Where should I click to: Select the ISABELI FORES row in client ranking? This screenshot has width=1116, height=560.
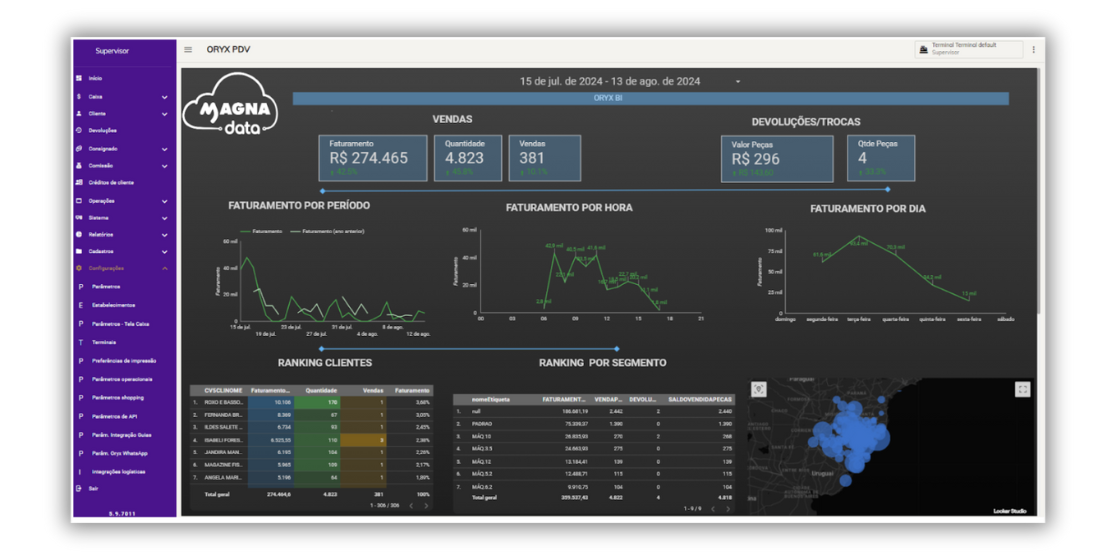tap(311, 440)
